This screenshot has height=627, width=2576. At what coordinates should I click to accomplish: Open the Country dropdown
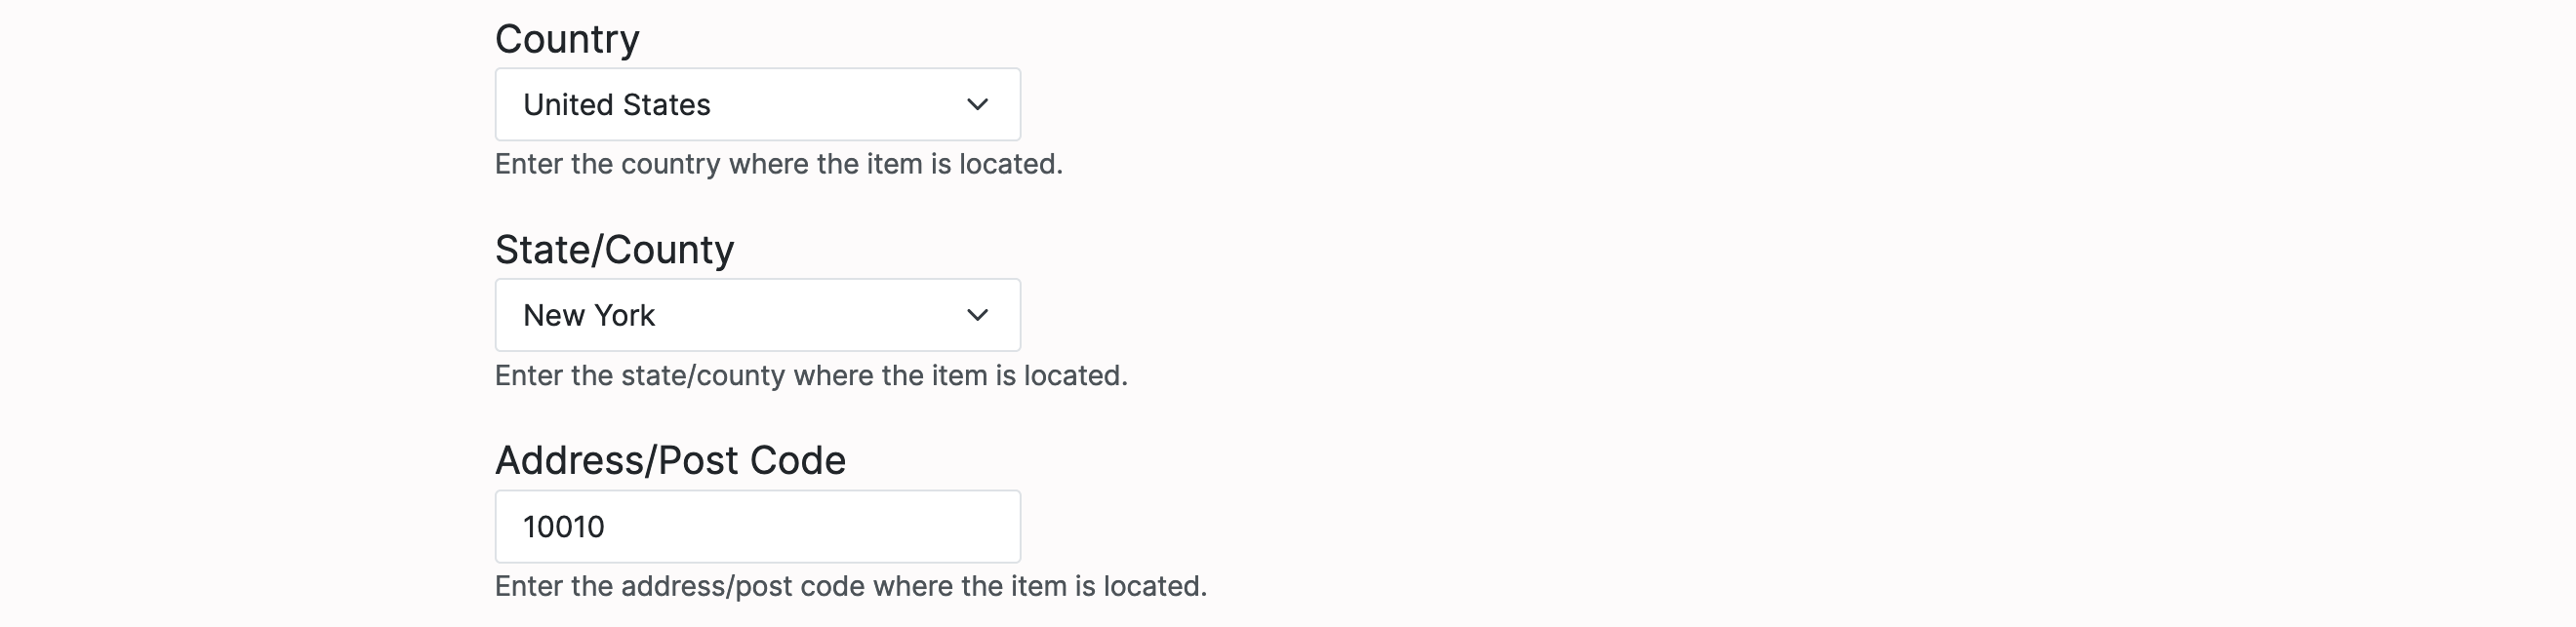[757, 104]
